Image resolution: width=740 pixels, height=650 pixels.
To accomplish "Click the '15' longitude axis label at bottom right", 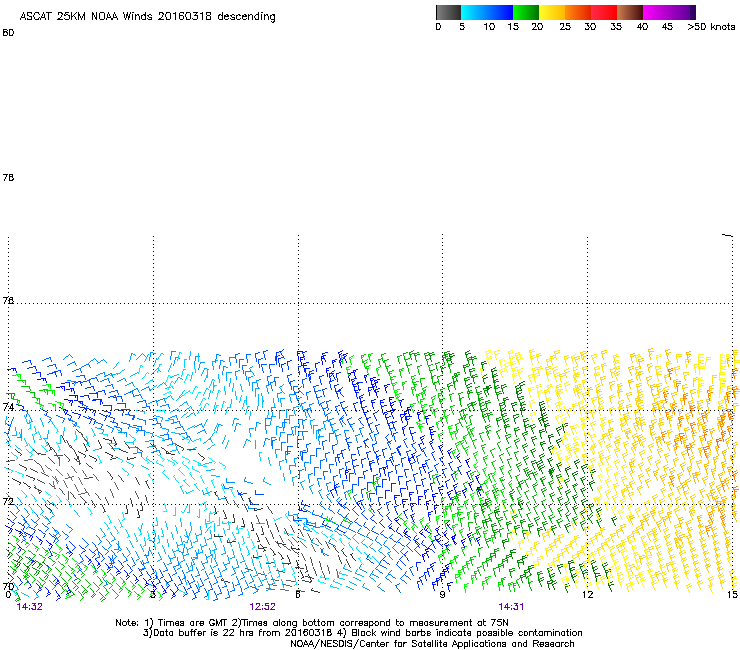I will [x=732, y=594].
